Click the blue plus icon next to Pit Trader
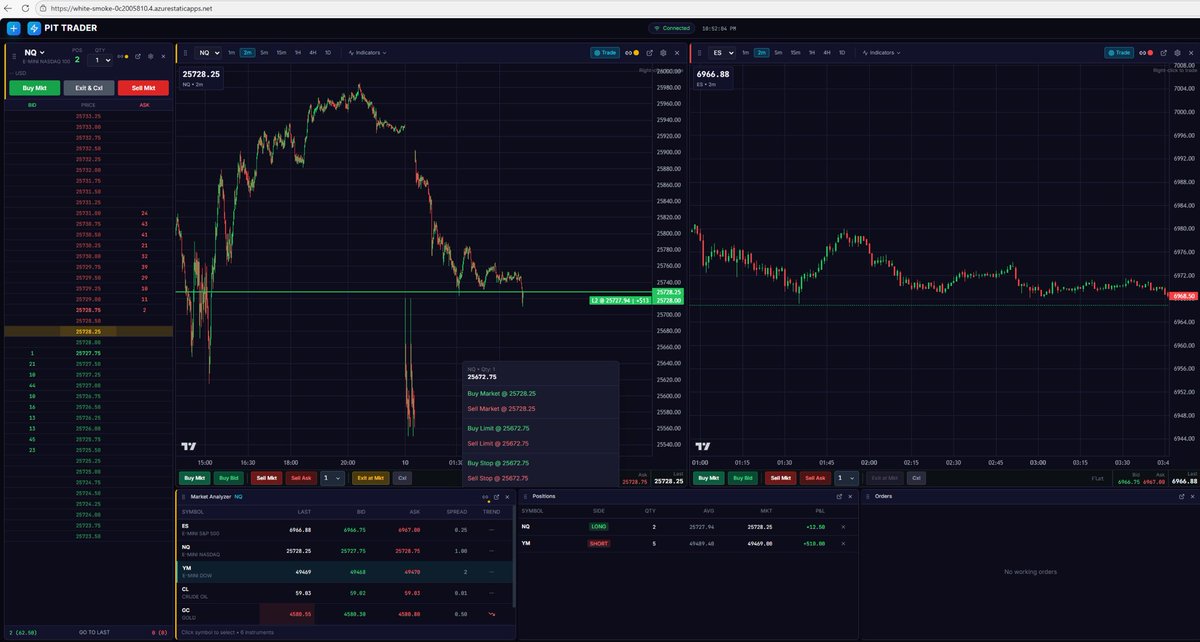 click(x=13, y=28)
